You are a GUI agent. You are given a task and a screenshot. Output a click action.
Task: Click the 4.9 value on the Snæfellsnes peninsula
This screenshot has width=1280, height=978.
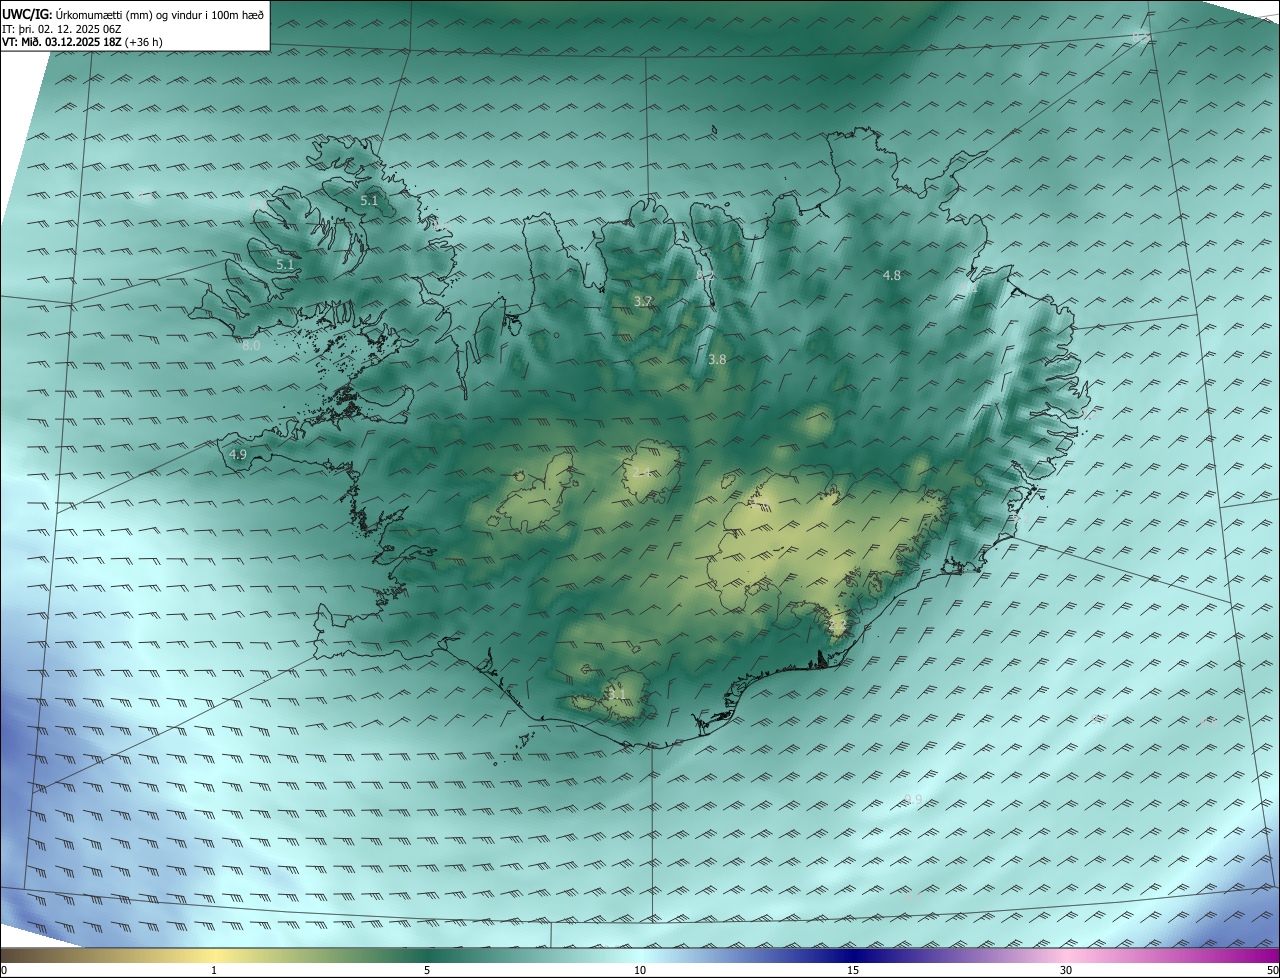coord(238,454)
